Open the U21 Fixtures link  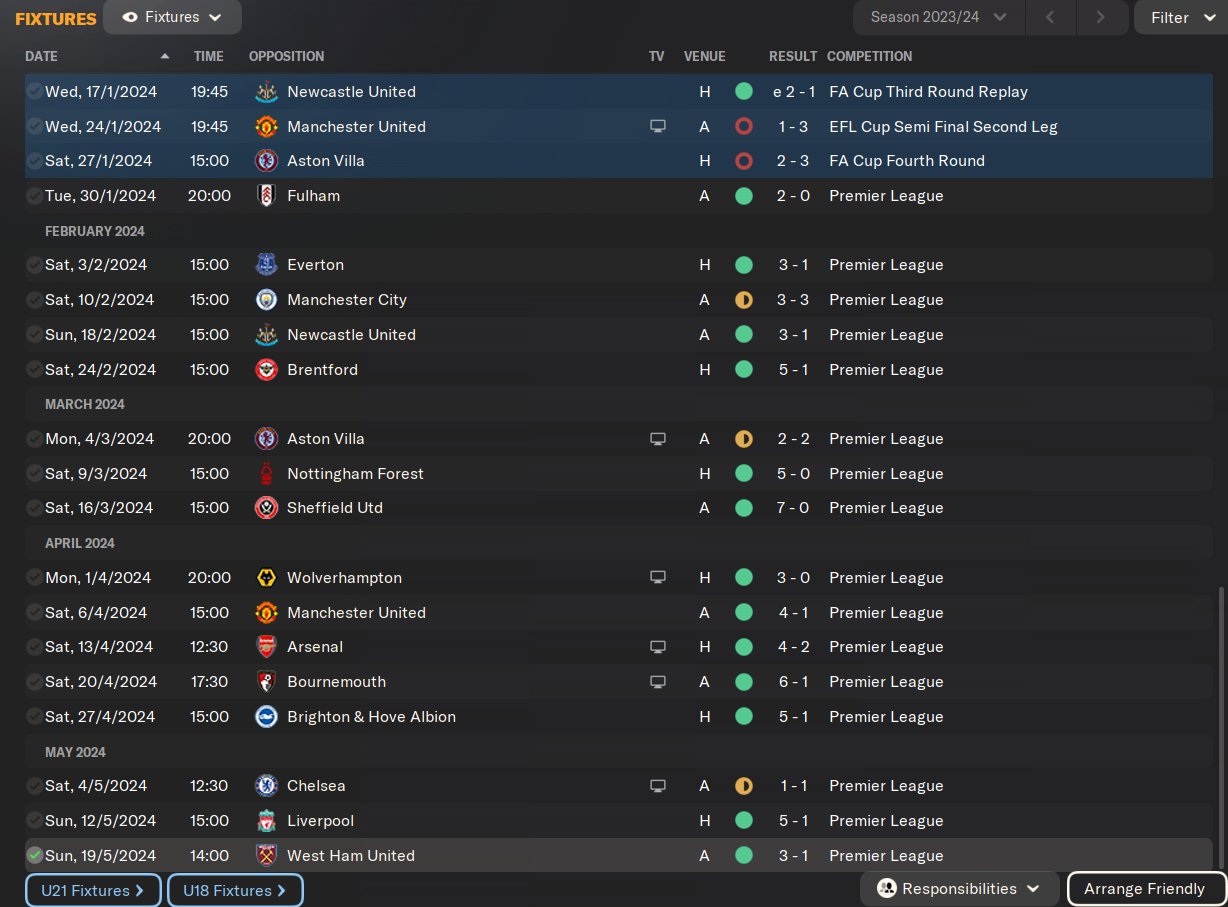[x=93, y=890]
